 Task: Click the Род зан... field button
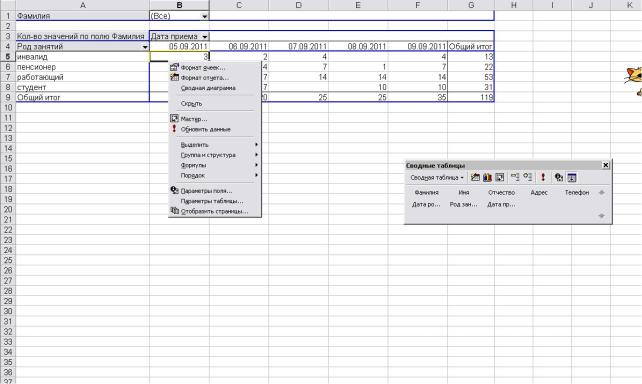click(x=463, y=204)
